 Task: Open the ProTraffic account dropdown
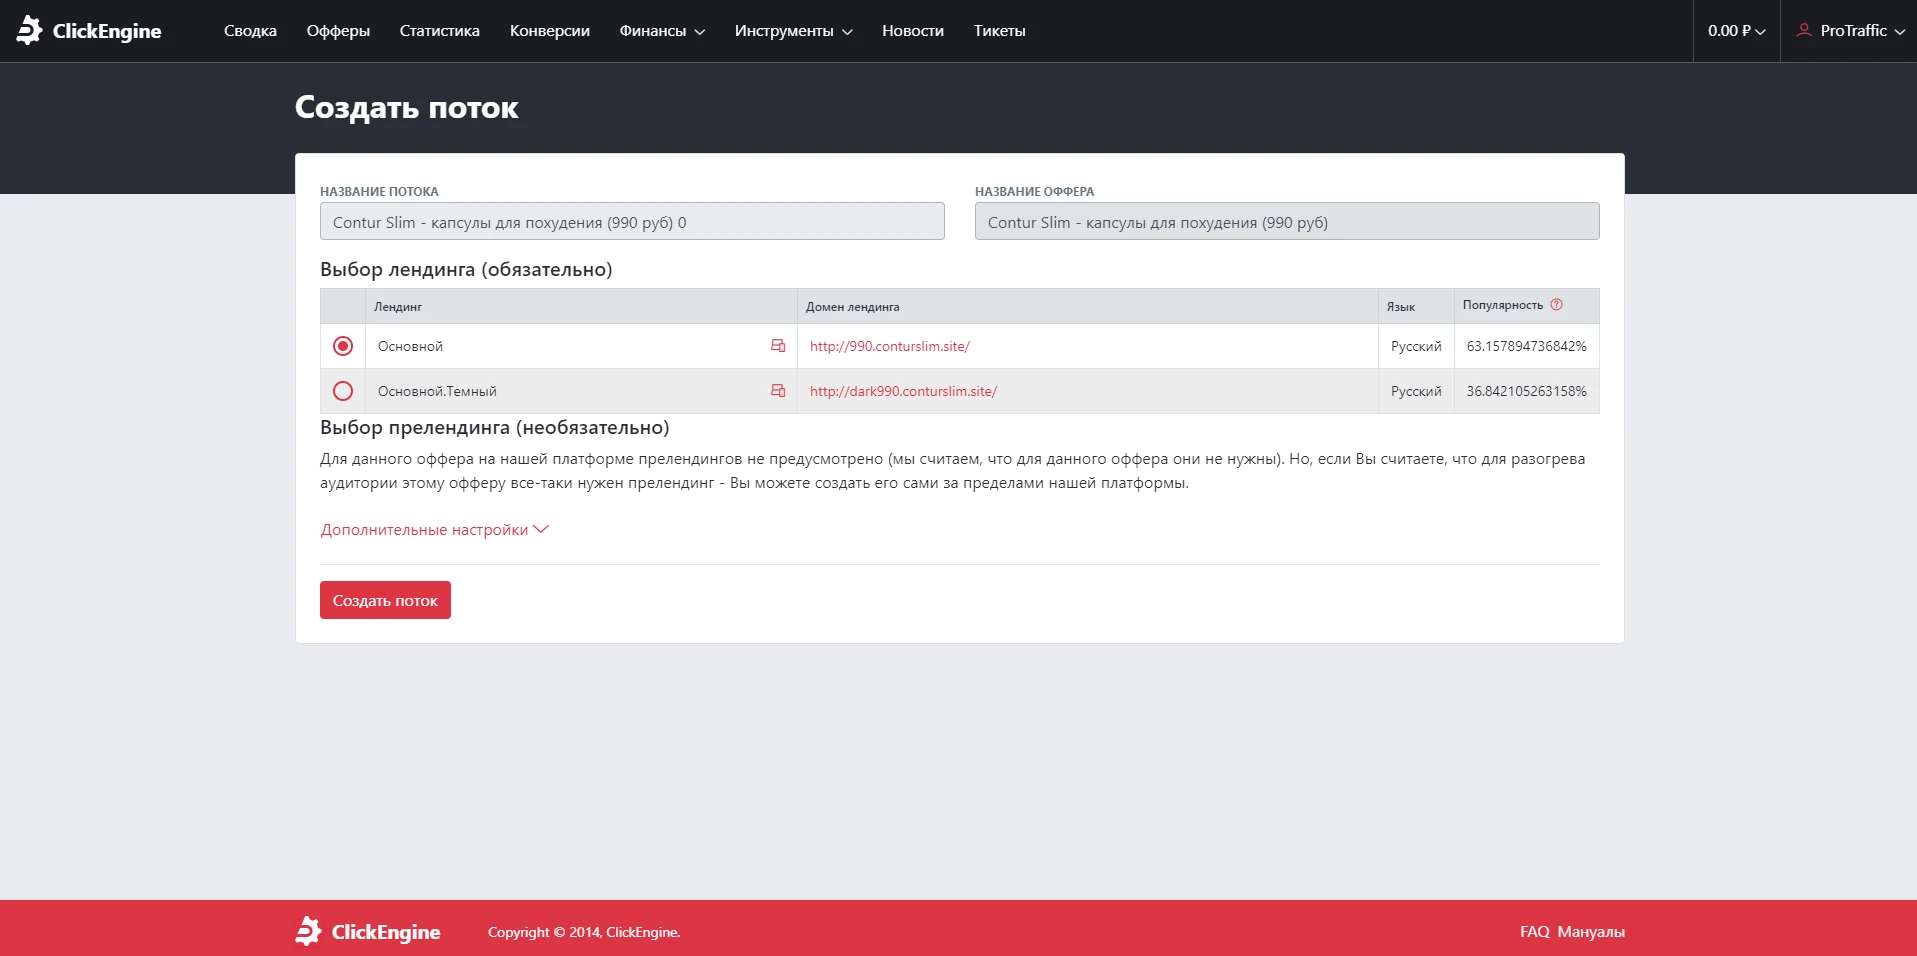click(x=1851, y=31)
